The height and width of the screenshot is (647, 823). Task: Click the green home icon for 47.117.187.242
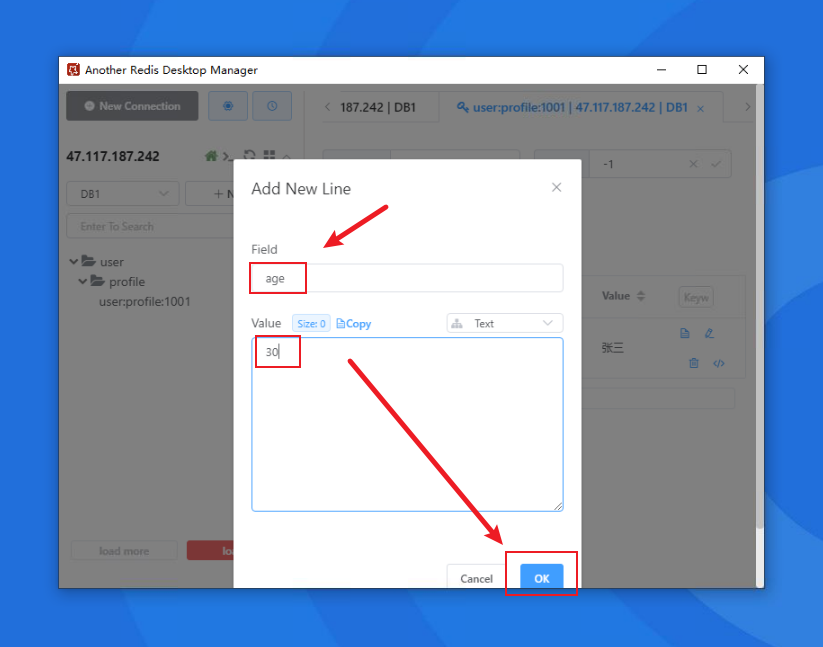[211, 156]
